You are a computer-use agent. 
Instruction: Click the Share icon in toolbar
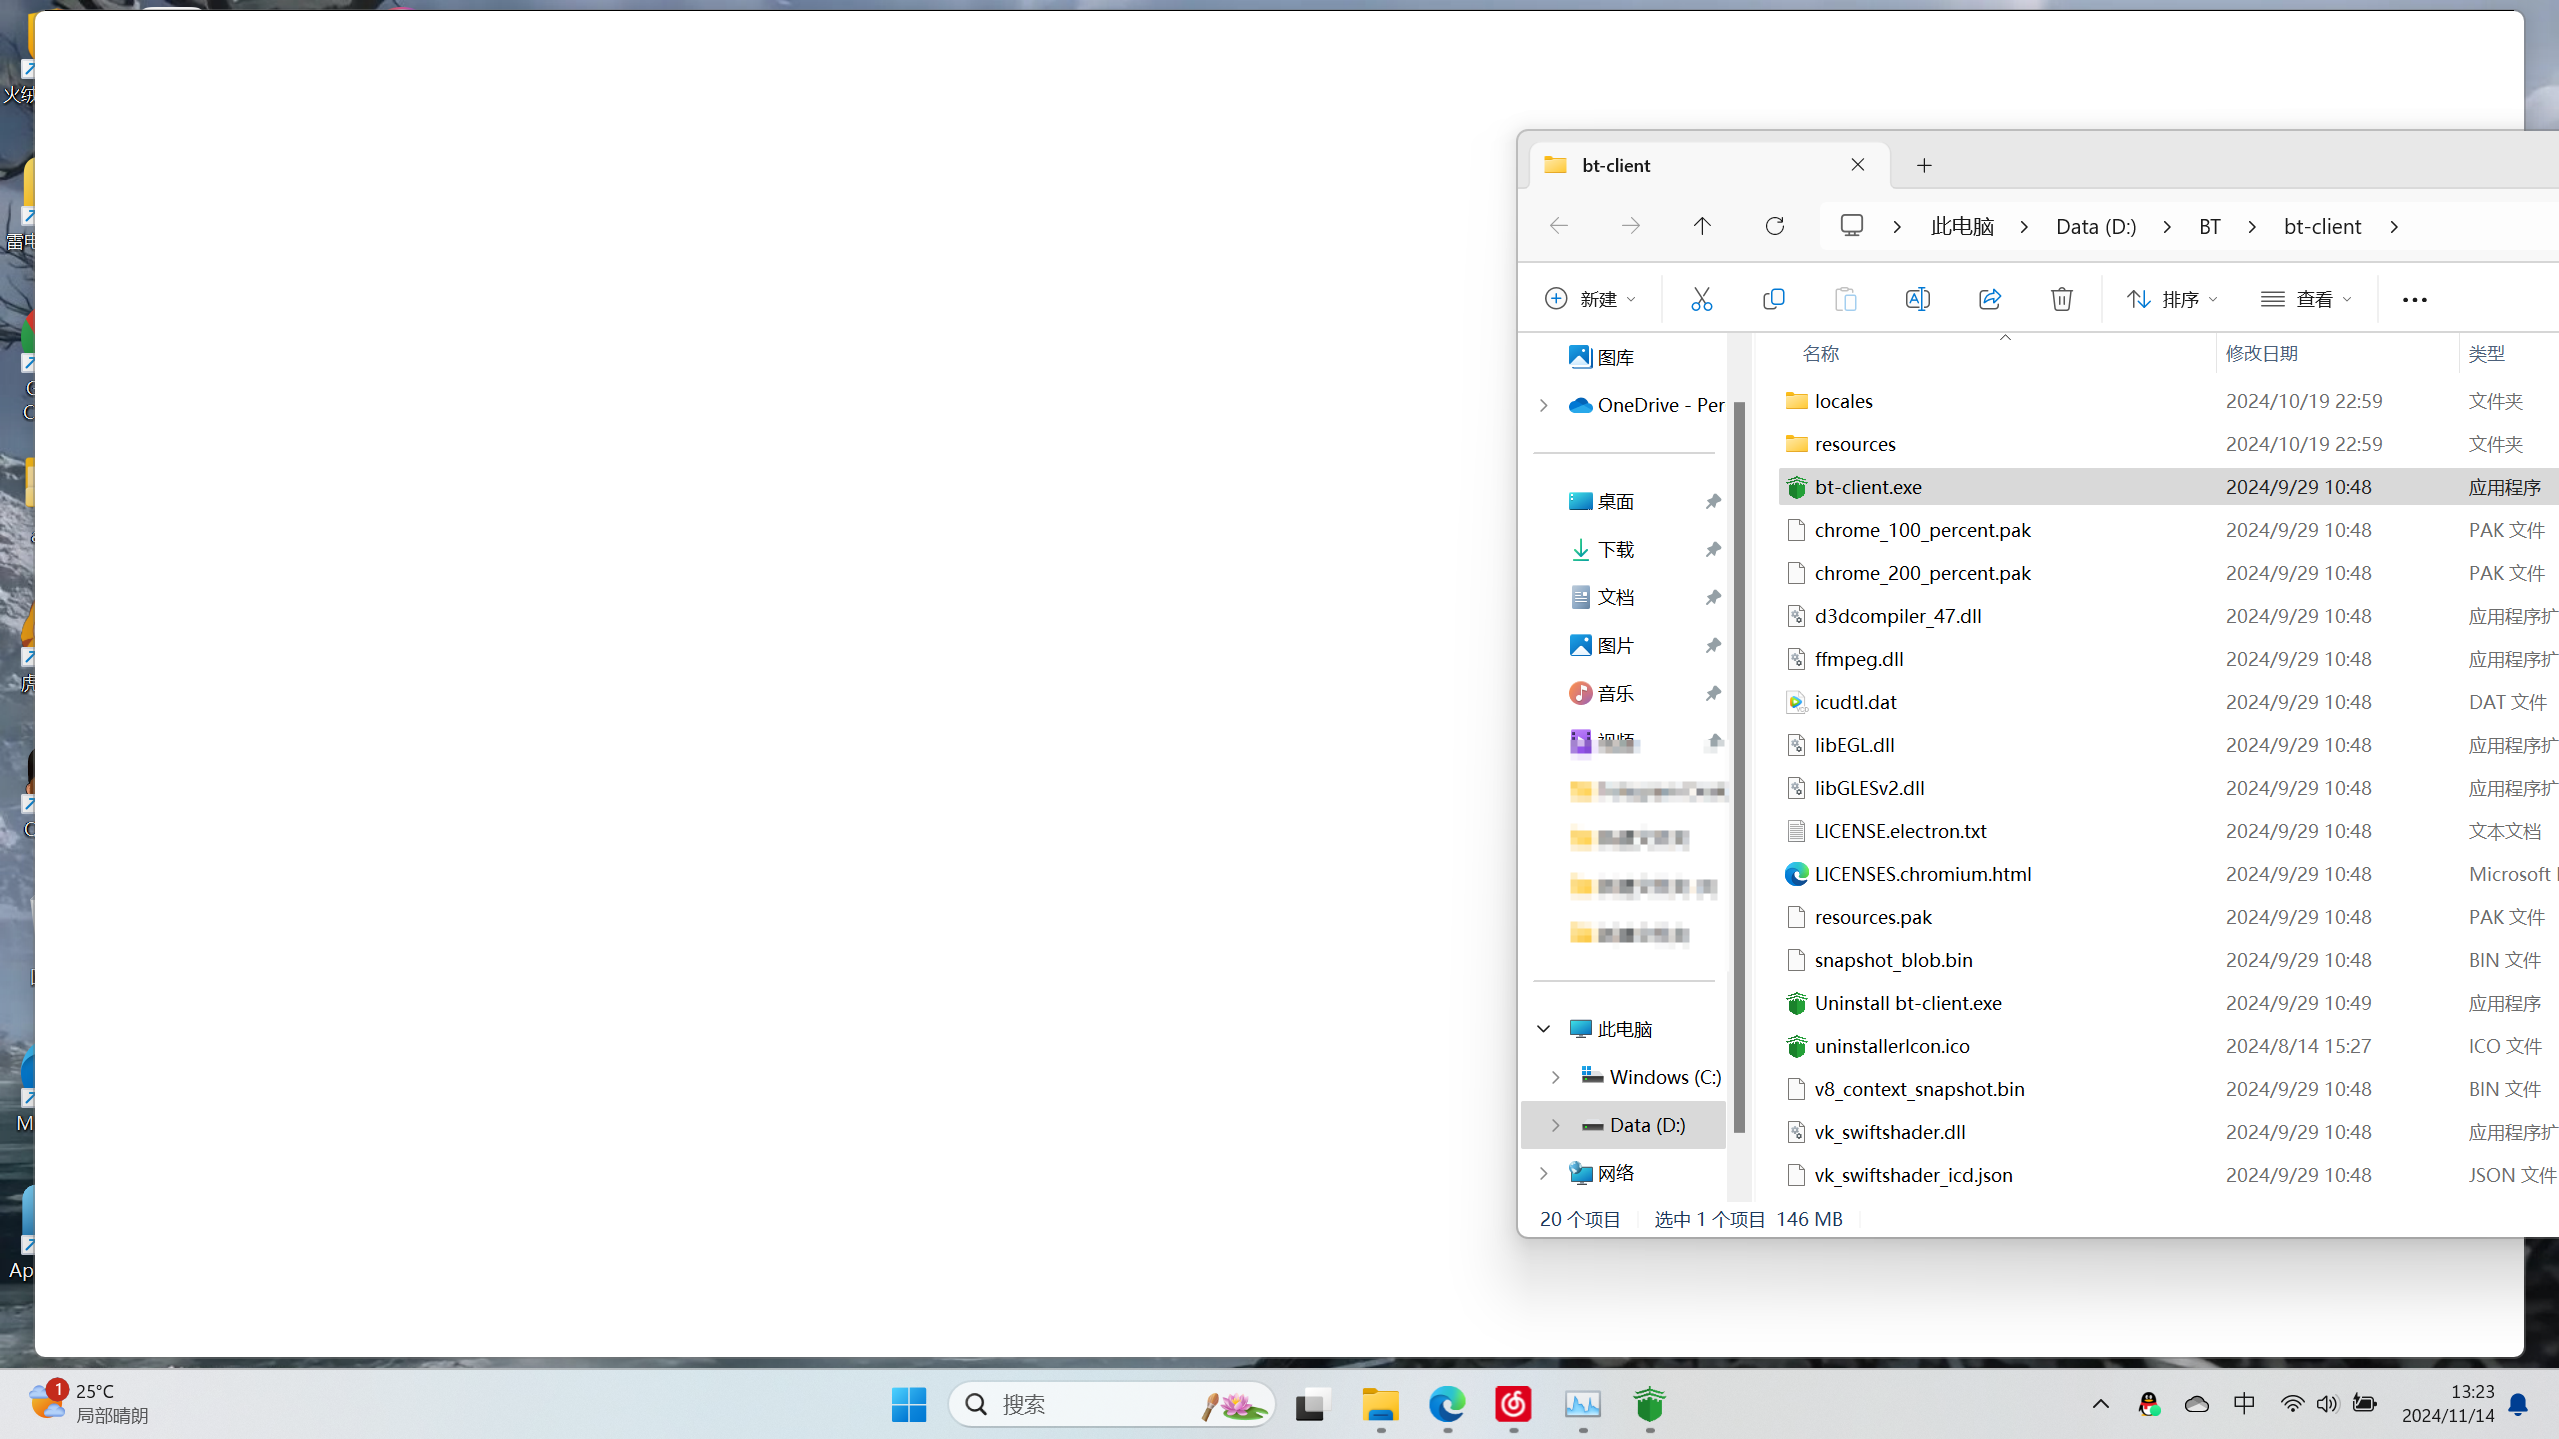click(x=1989, y=299)
